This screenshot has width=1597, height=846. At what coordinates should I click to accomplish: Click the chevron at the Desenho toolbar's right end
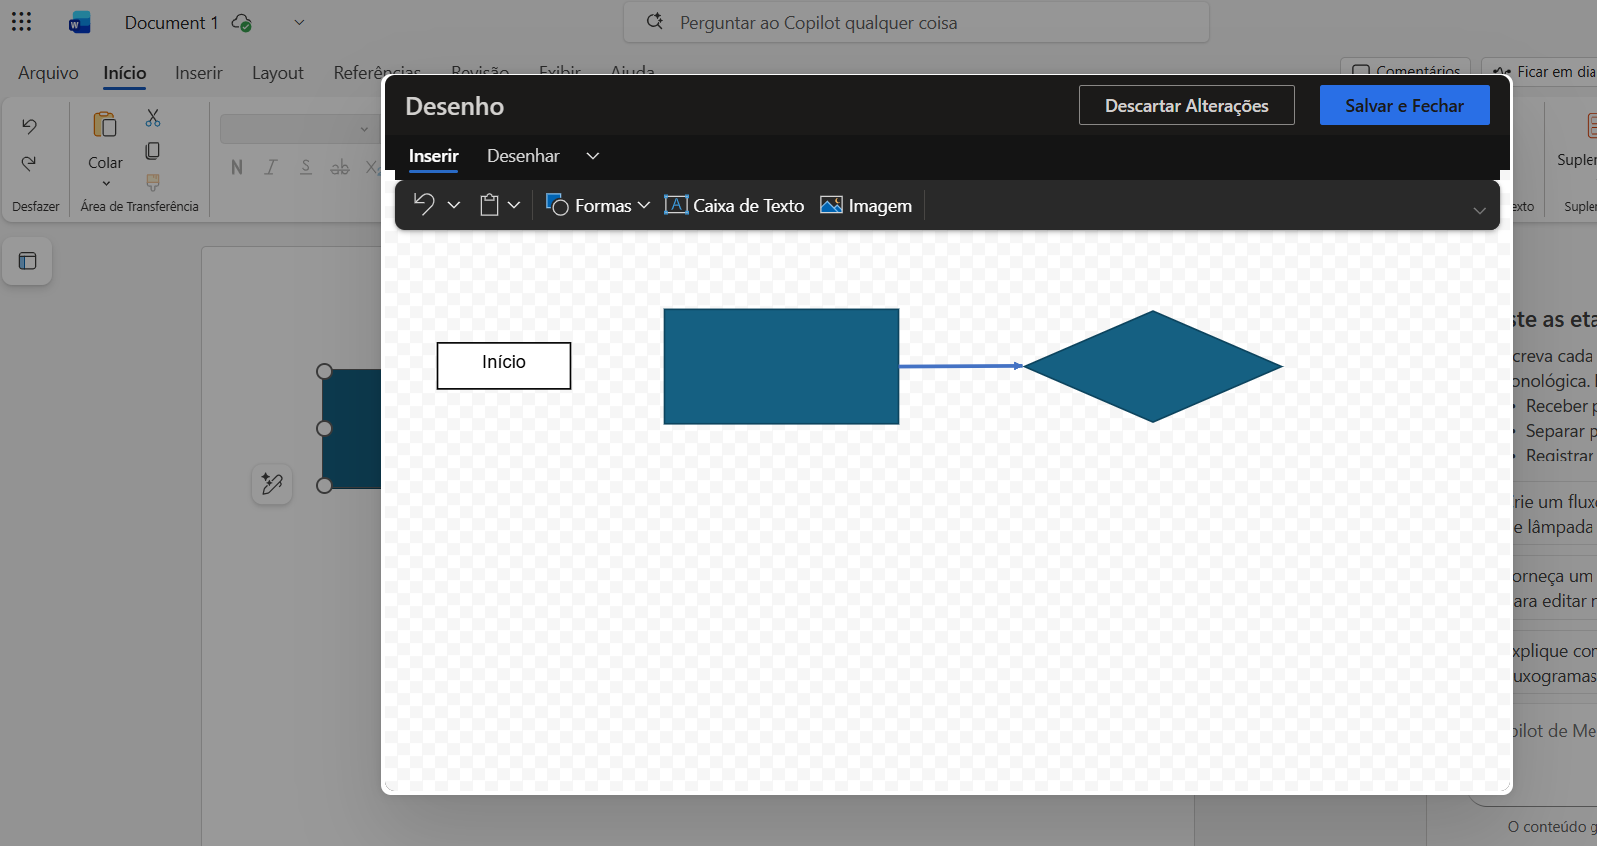coord(1479,210)
